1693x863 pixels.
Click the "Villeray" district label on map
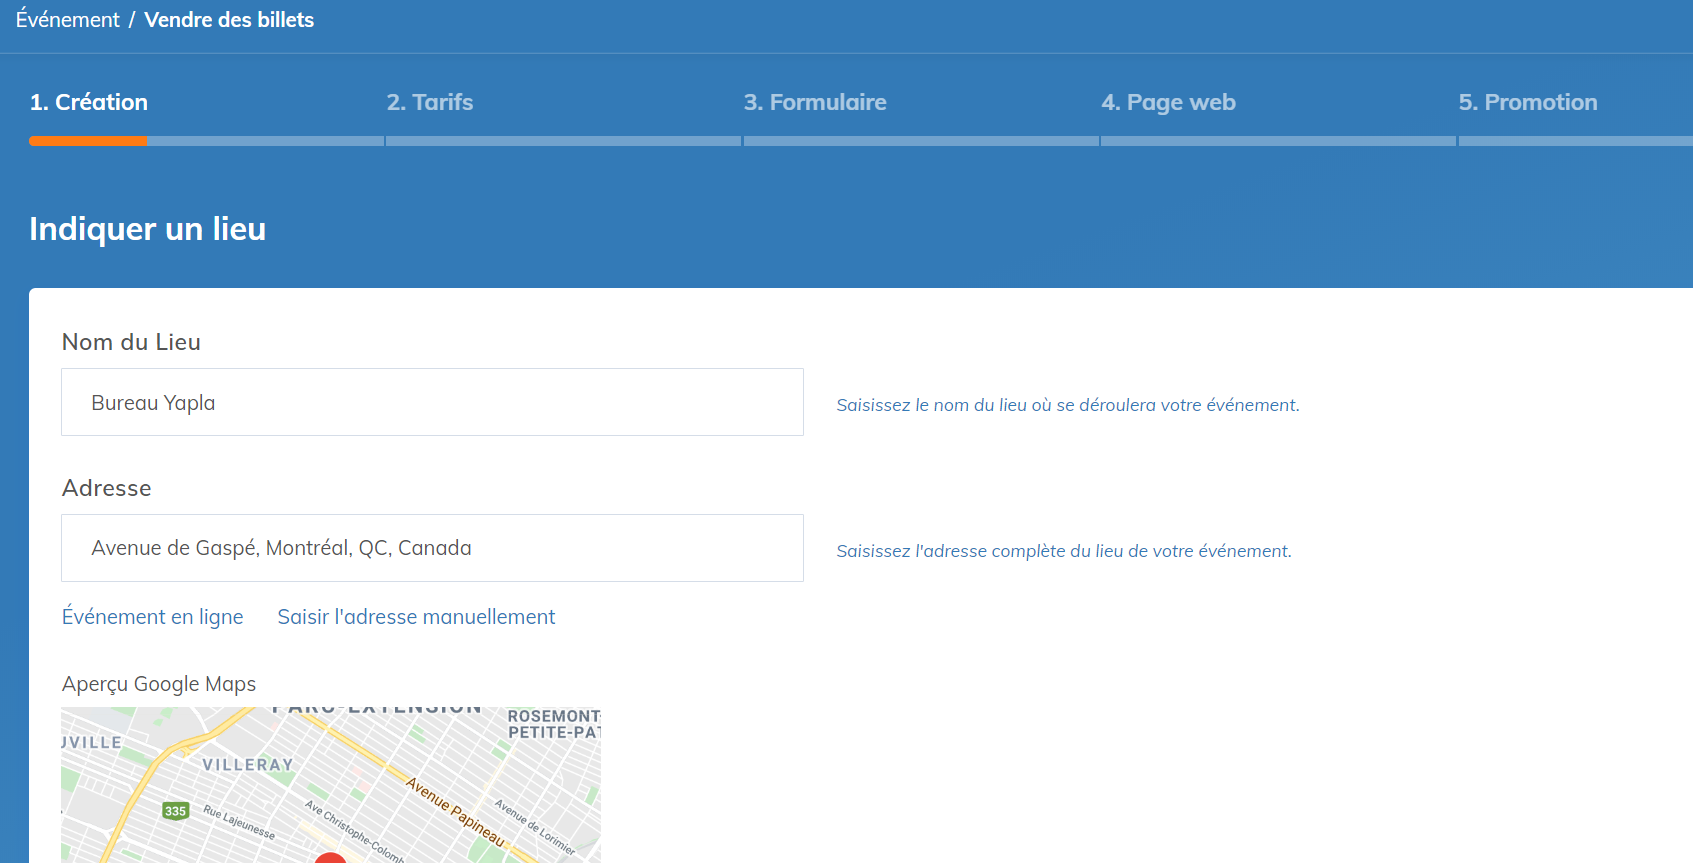[x=248, y=765]
